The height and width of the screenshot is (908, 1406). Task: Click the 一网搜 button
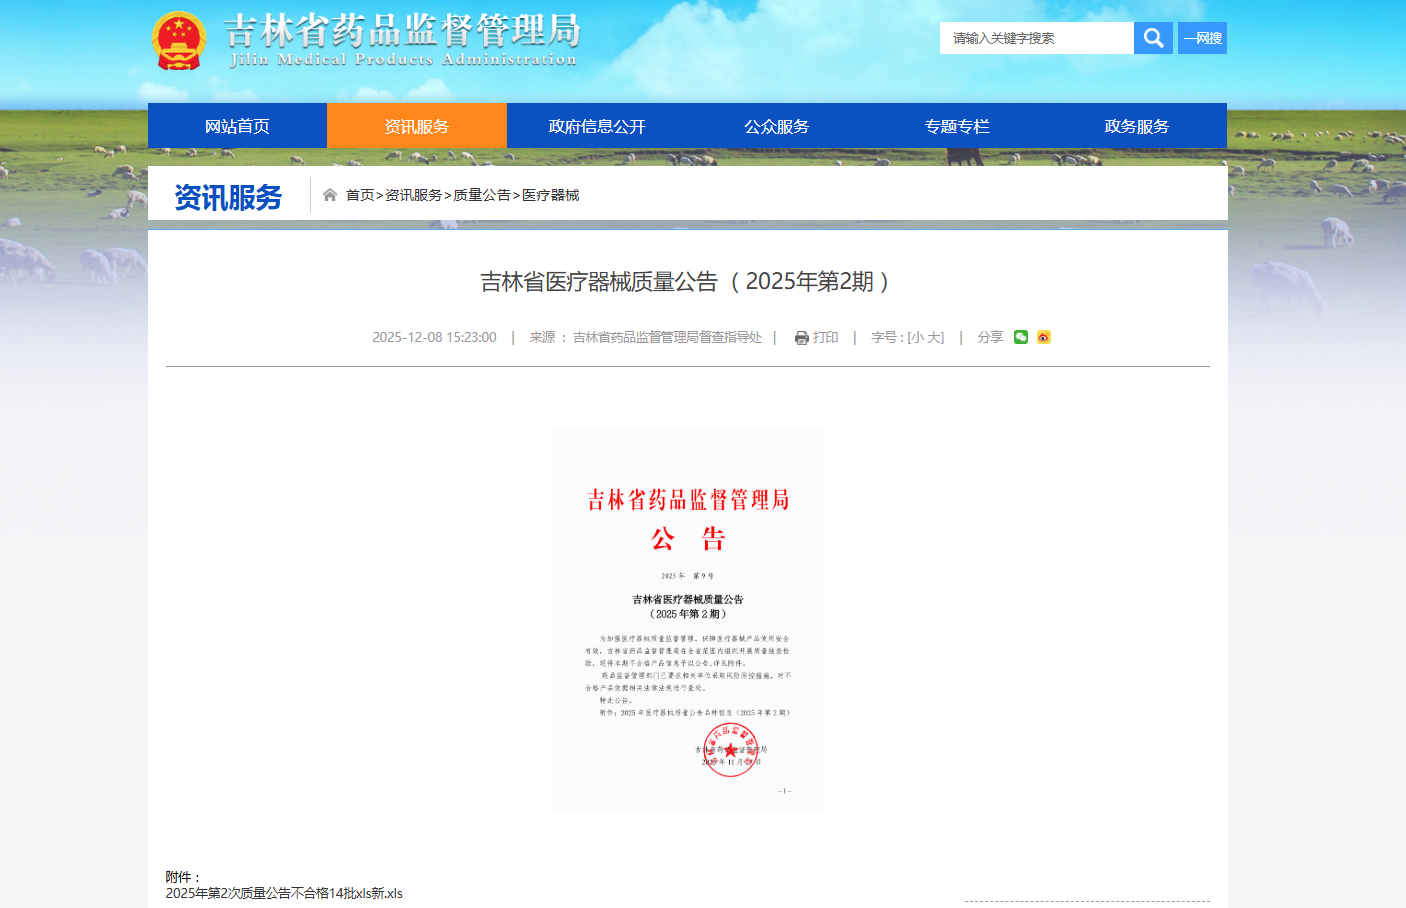point(1202,38)
